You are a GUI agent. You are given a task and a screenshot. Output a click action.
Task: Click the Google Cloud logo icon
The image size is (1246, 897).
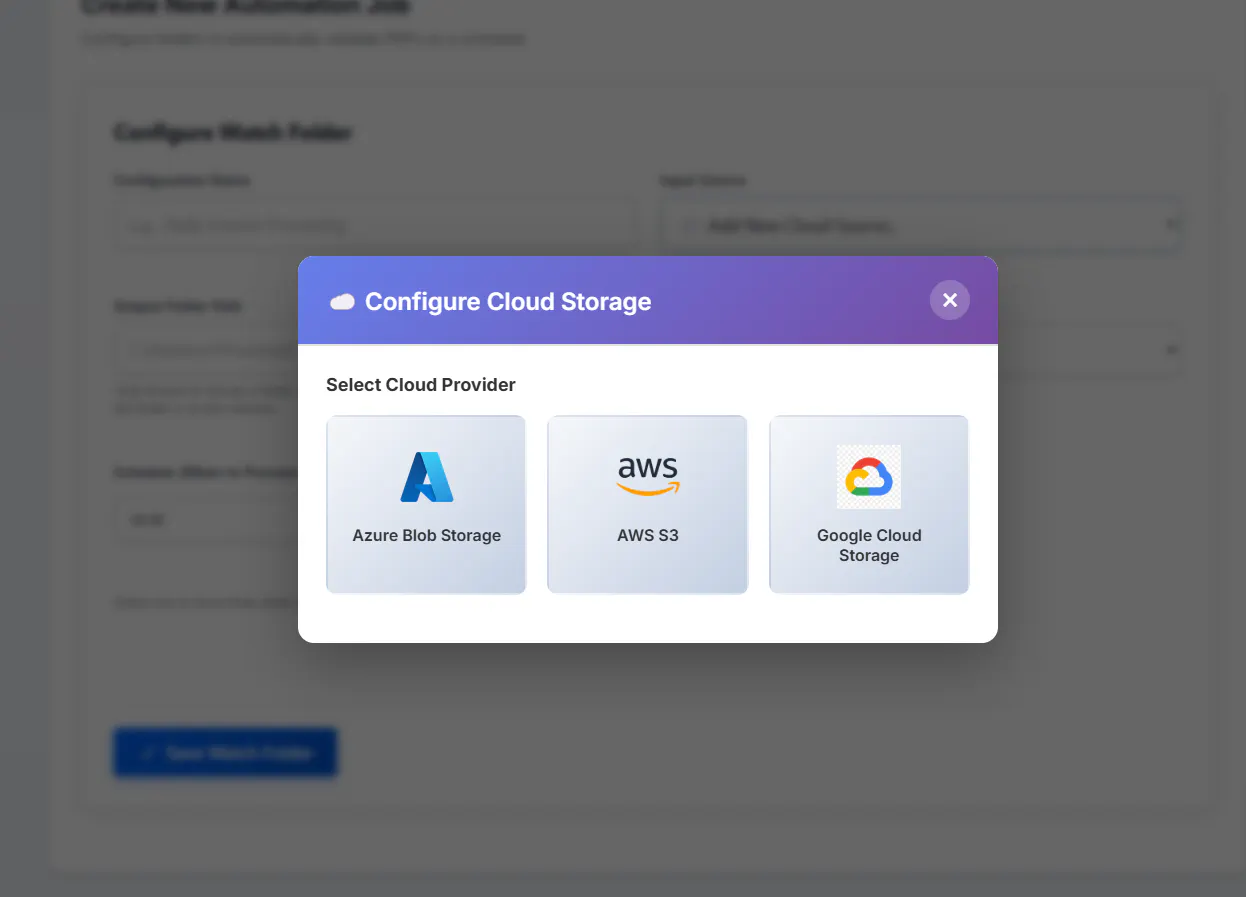[x=869, y=477]
